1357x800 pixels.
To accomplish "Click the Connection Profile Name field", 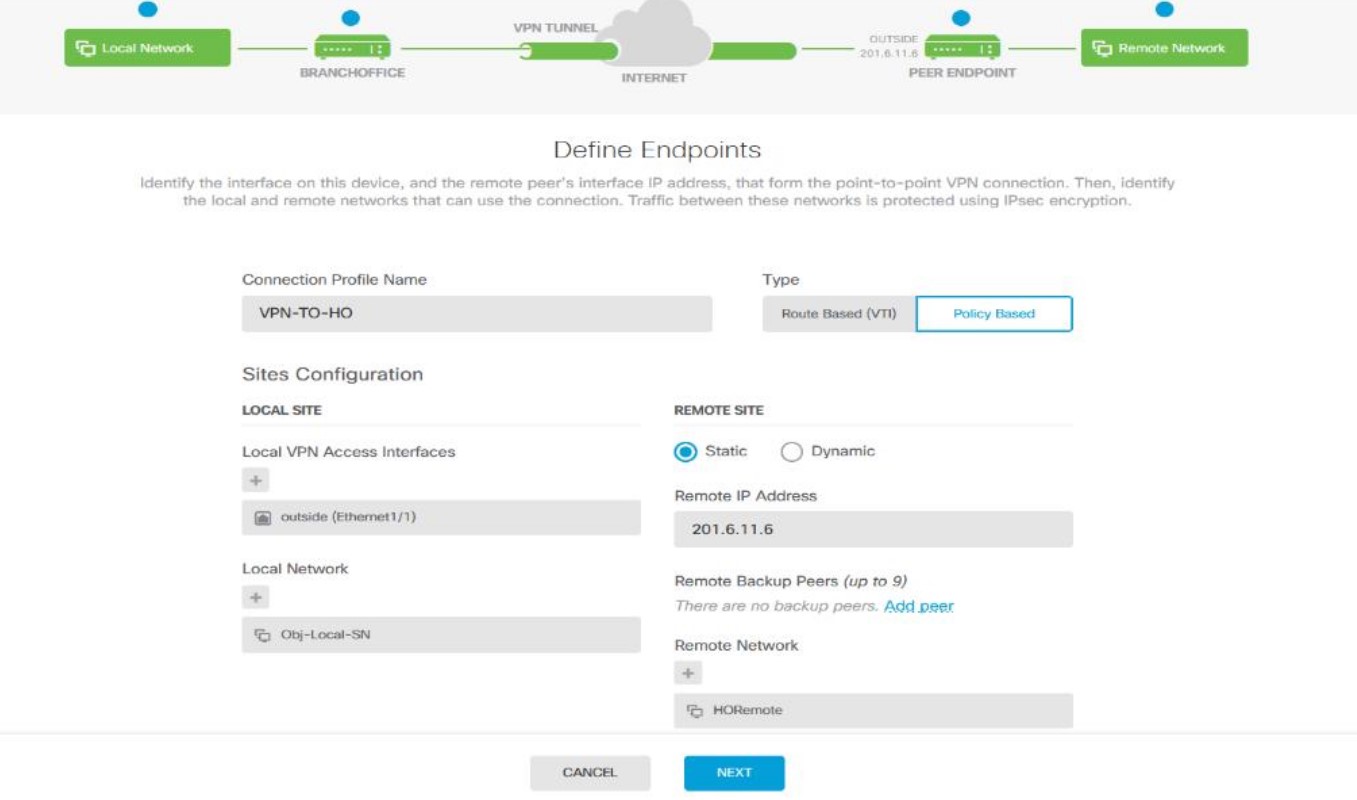I will 476,314.
